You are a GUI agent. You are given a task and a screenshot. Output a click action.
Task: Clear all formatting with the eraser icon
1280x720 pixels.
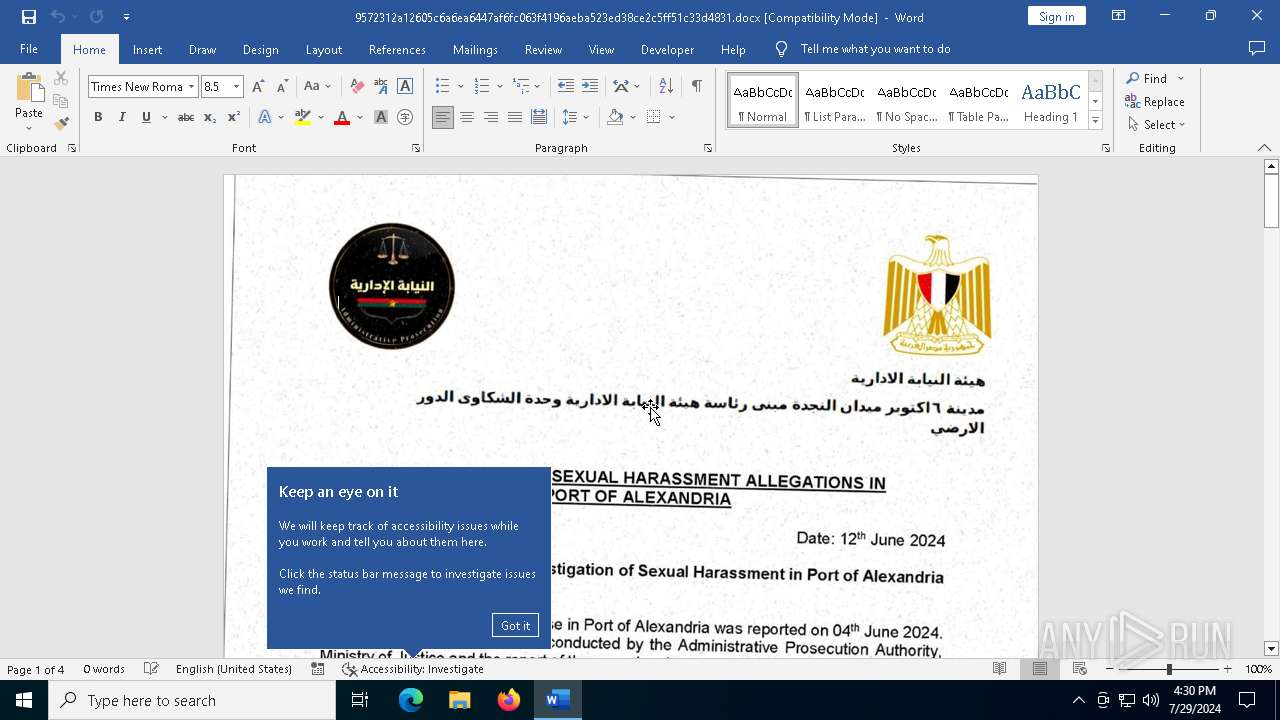coord(357,87)
